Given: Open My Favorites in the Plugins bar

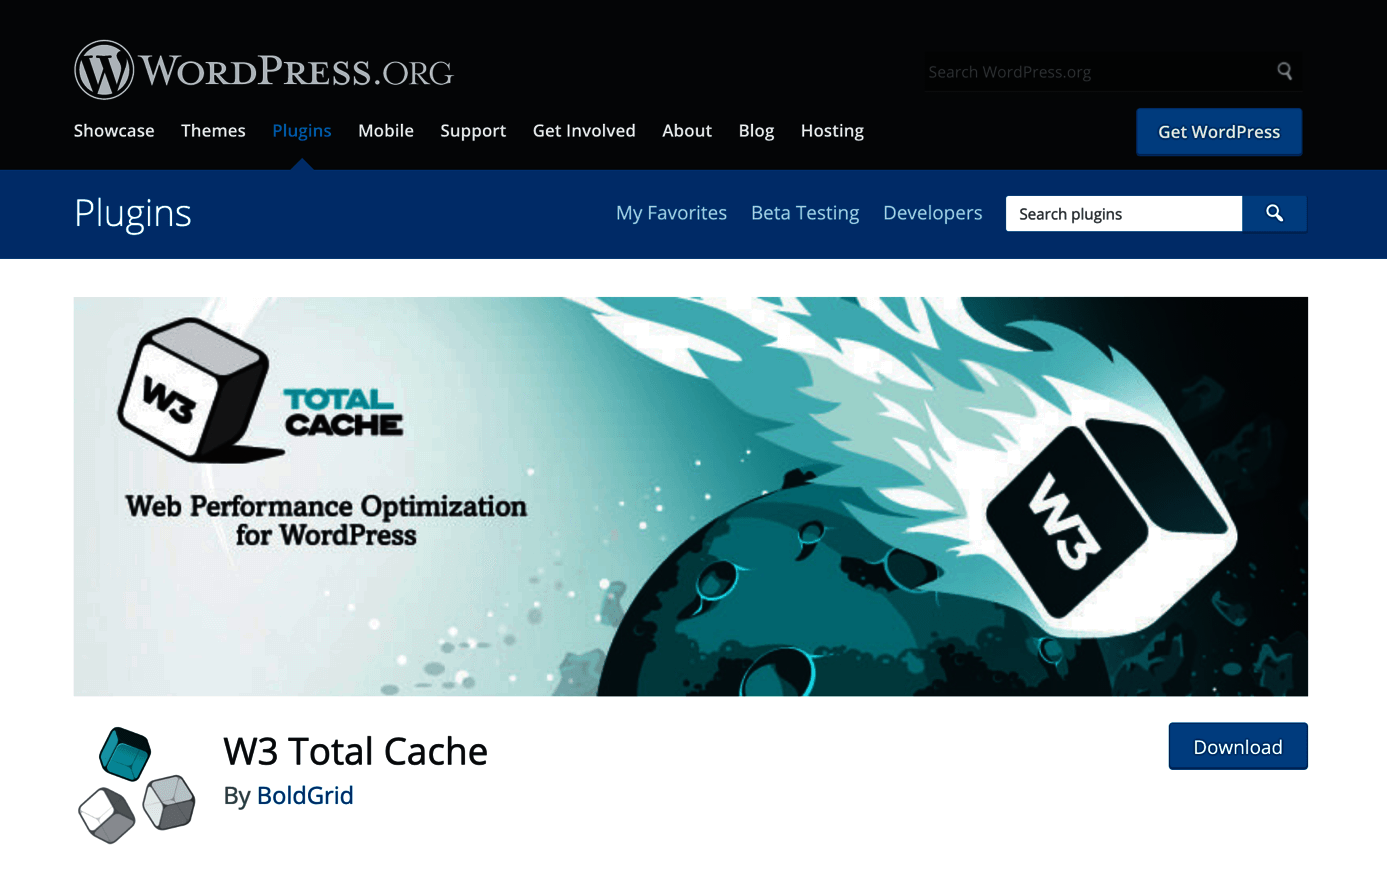Looking at the screenshot, I should coord(671,213).
